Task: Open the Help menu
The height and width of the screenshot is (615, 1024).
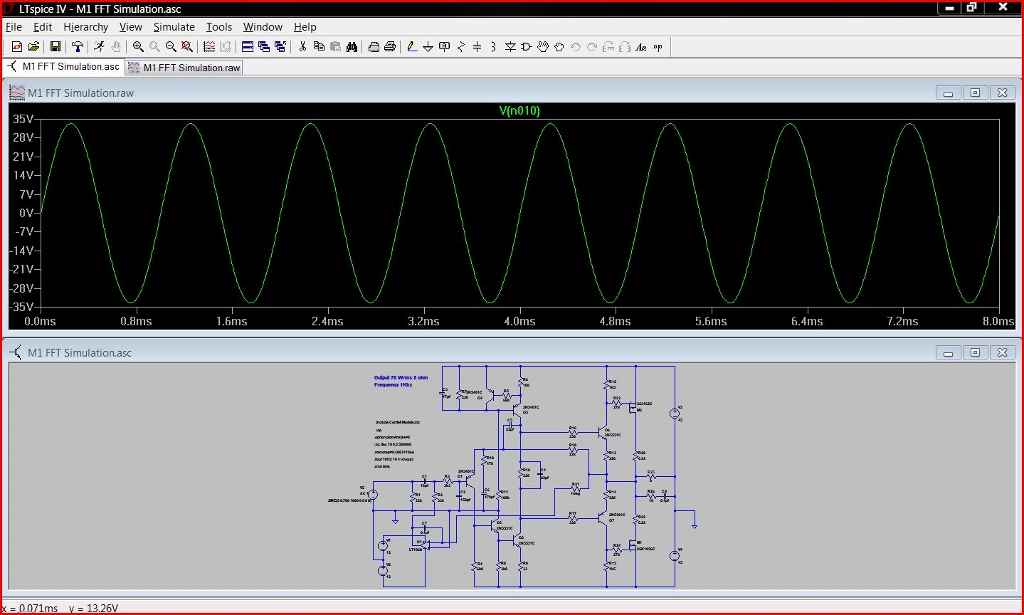Action: pyautogui.click(x=305, y=27)
